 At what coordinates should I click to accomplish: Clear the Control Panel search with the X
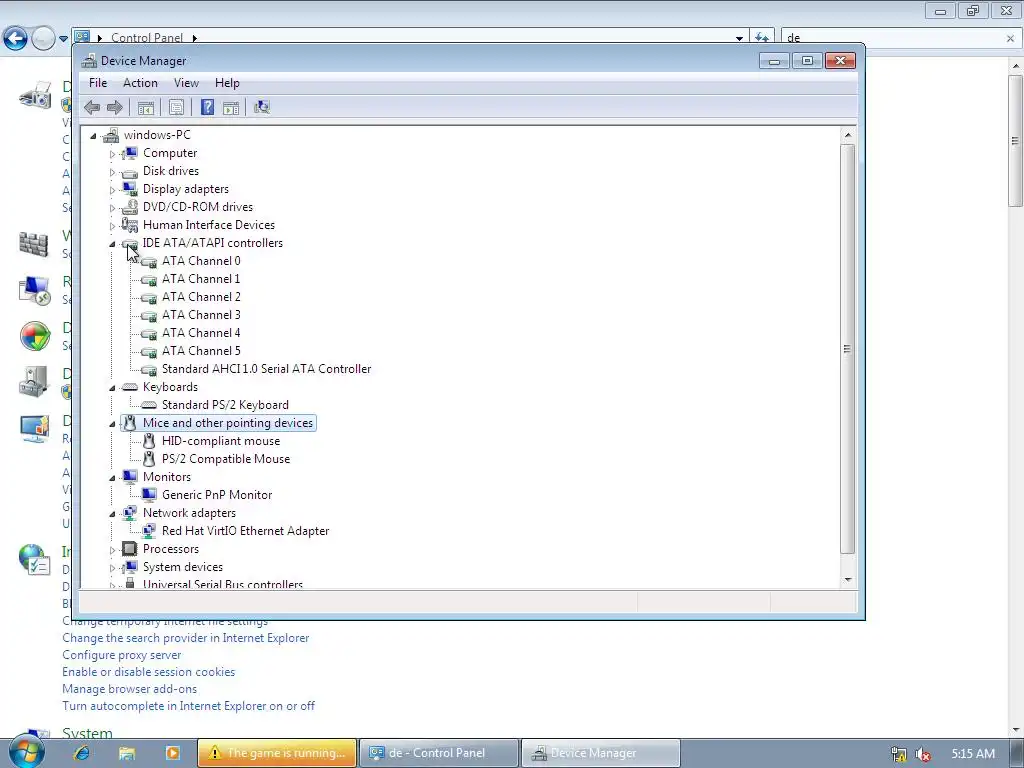coord(1010,39)
